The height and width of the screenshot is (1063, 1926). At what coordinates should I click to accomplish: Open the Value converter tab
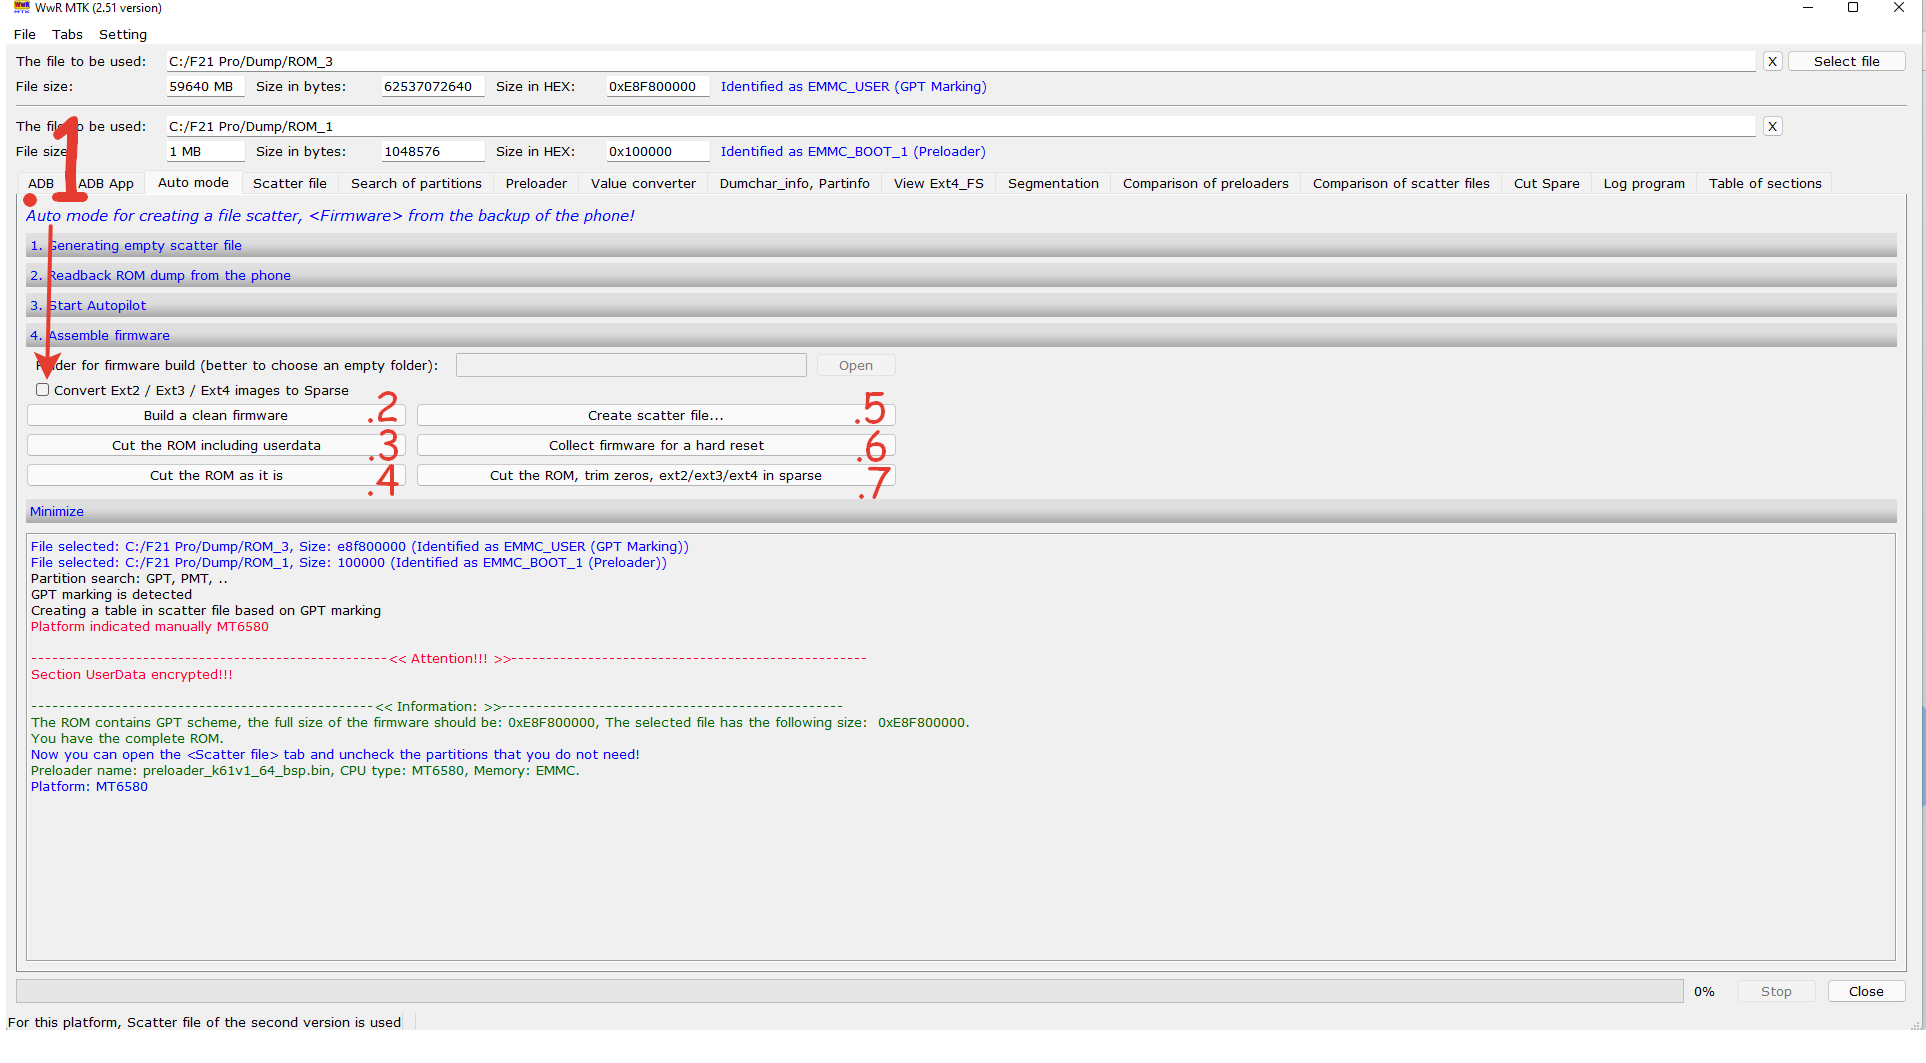(643, 183)
